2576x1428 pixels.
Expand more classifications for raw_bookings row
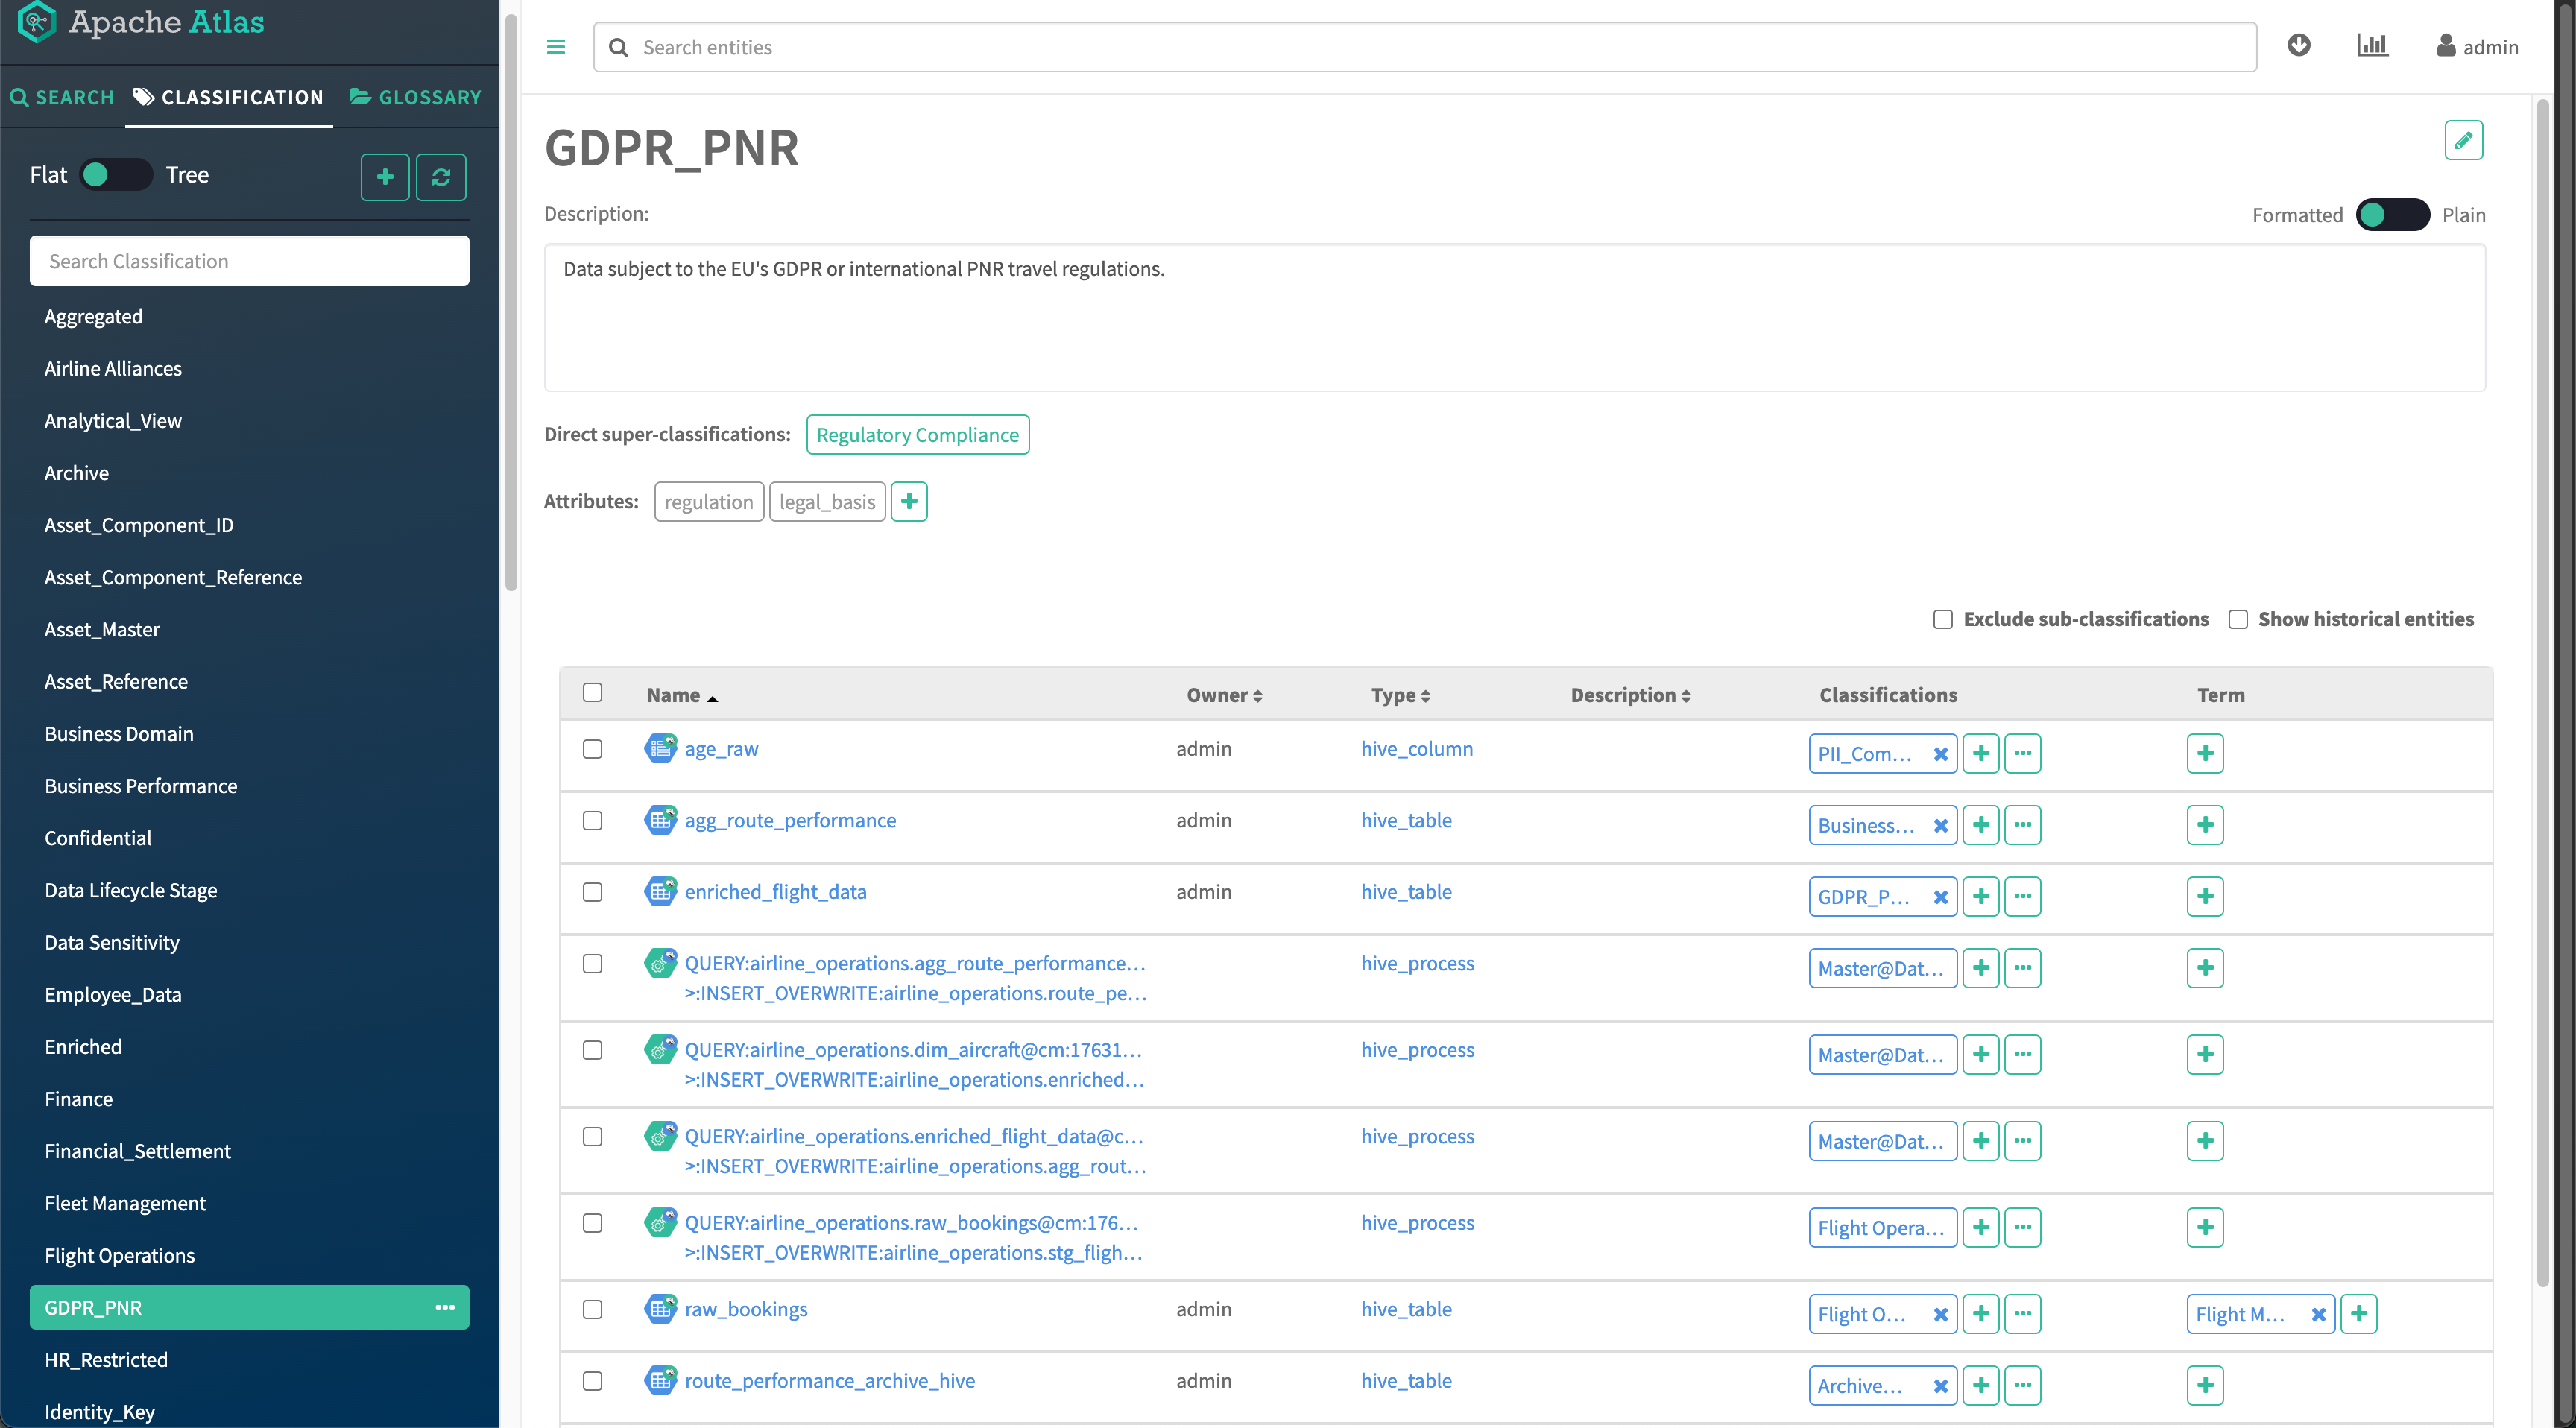point(2022,1313)
